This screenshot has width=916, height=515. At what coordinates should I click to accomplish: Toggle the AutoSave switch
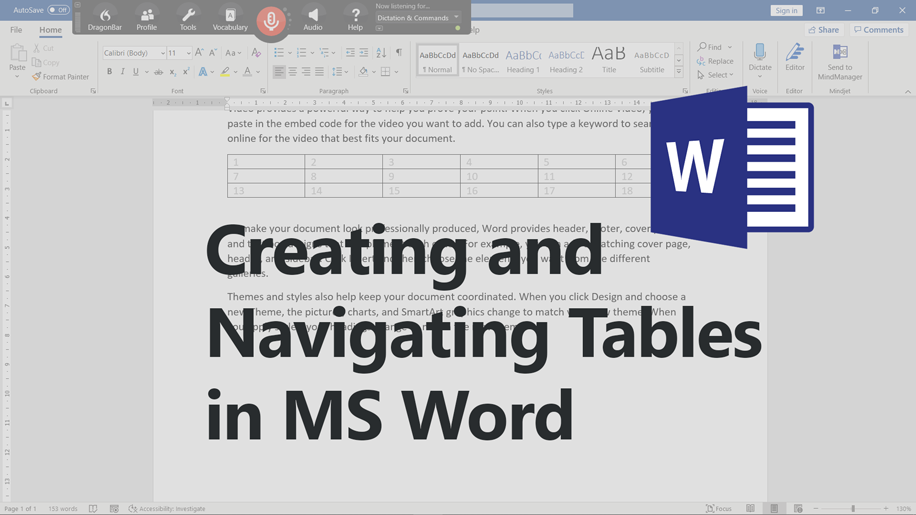click(x=58, y=10)
